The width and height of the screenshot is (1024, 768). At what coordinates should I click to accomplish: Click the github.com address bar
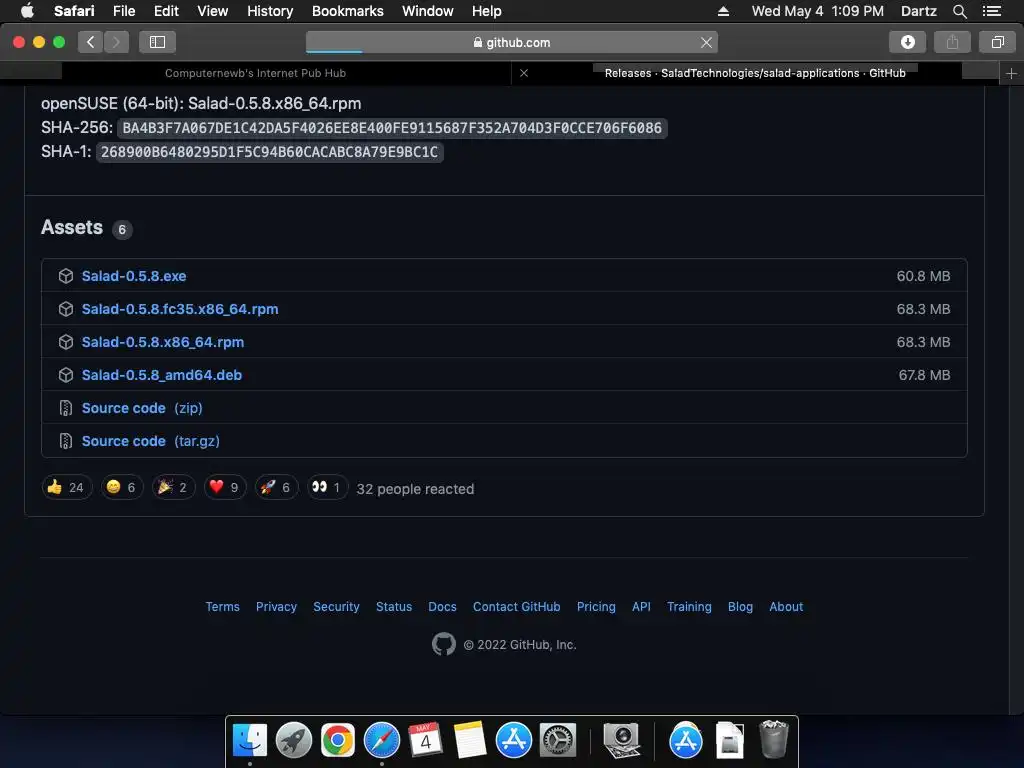pos(511,42)
